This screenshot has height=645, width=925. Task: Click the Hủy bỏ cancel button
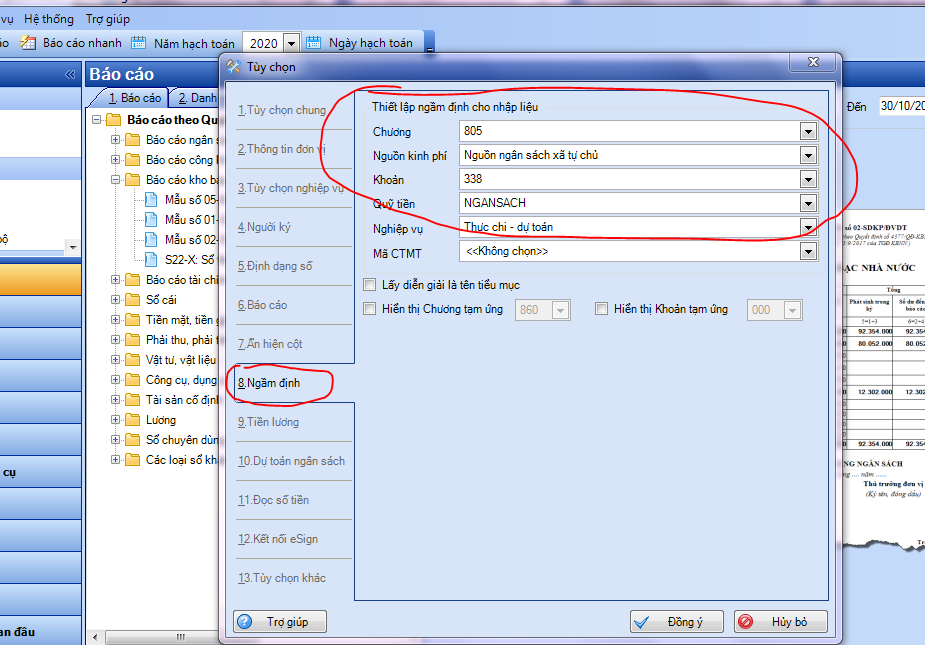(780, 622)
